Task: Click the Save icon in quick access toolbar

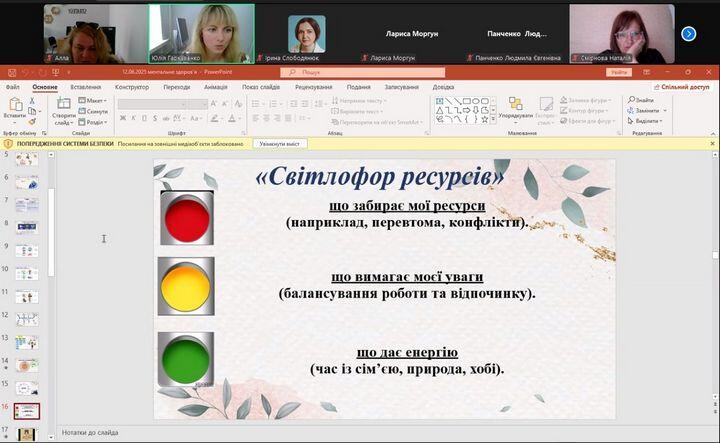Action: [x=12, y=72]
